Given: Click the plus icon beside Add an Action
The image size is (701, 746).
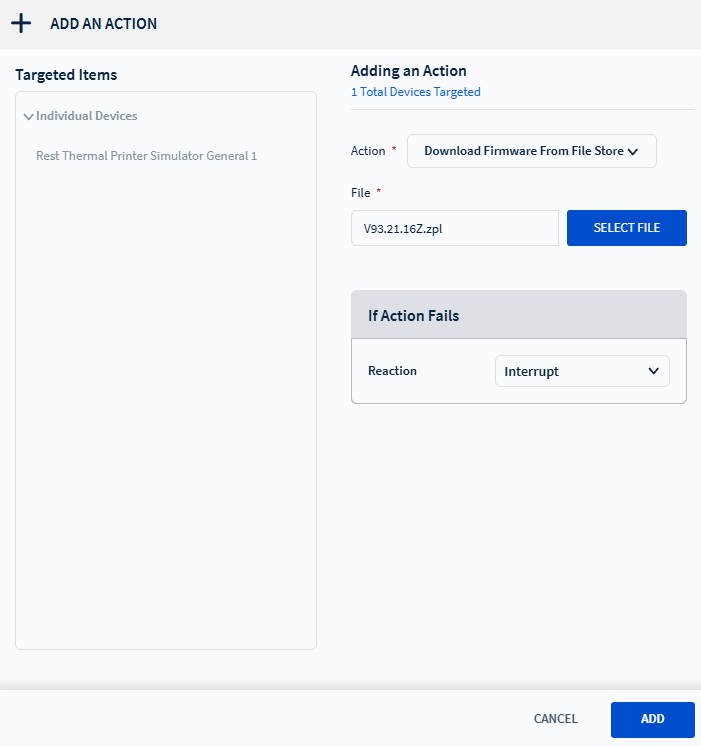Looking at the screenshot, I should coord(21,23).
